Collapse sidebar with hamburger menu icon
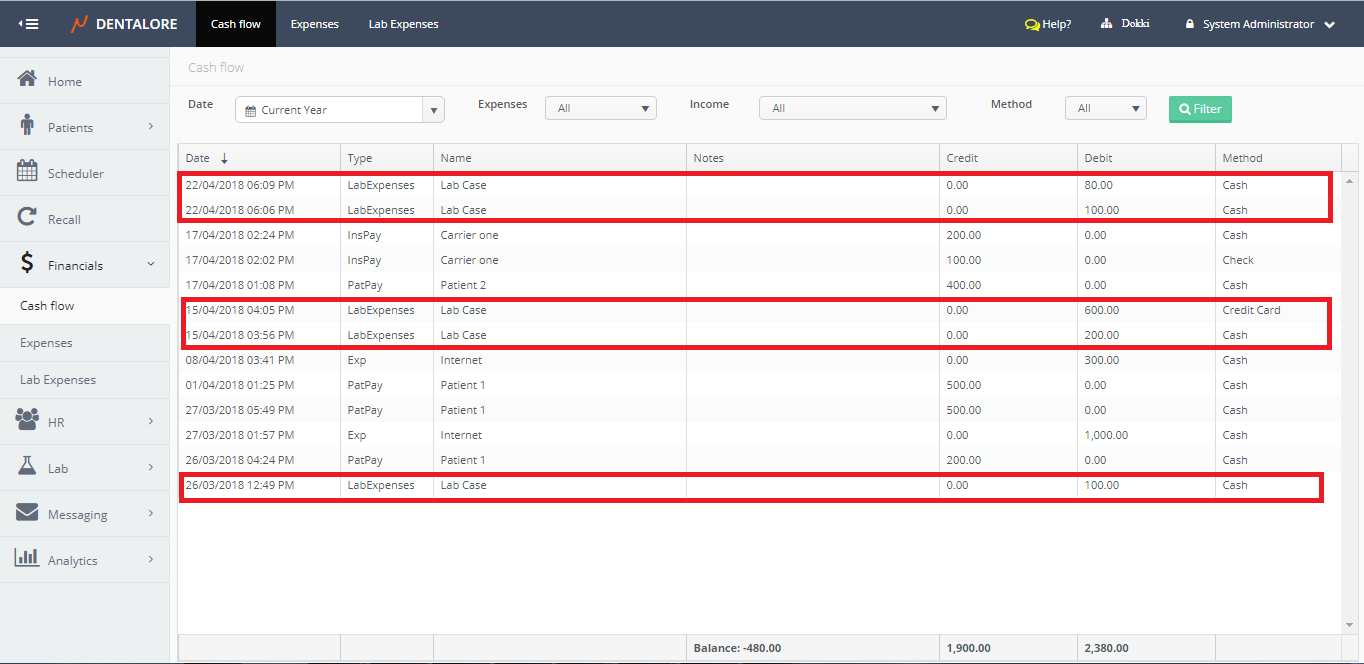 pyautogui.click(x=29, y=24)
